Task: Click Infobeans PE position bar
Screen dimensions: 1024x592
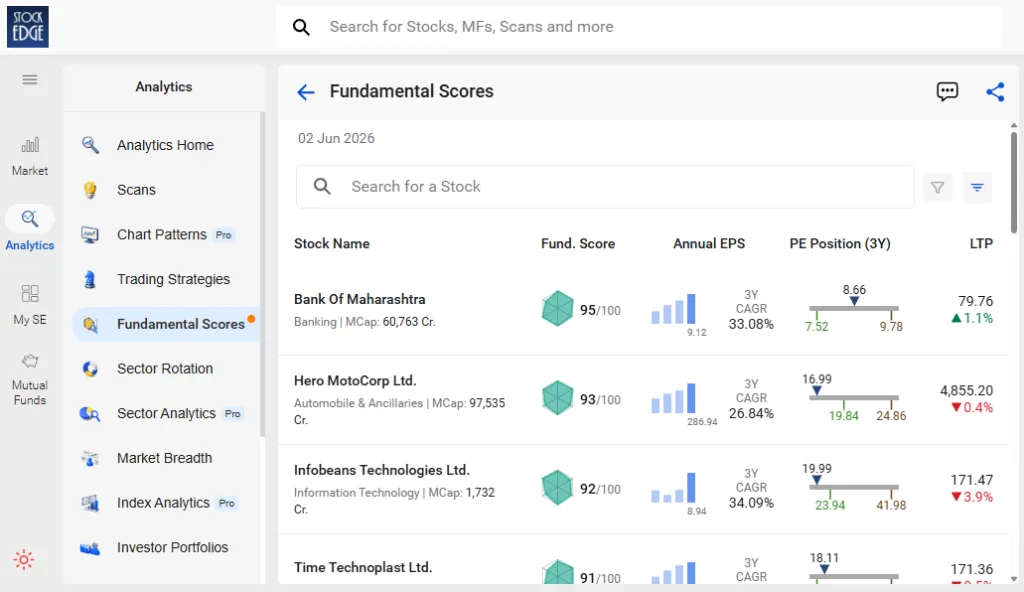Action: coord(854,487)
